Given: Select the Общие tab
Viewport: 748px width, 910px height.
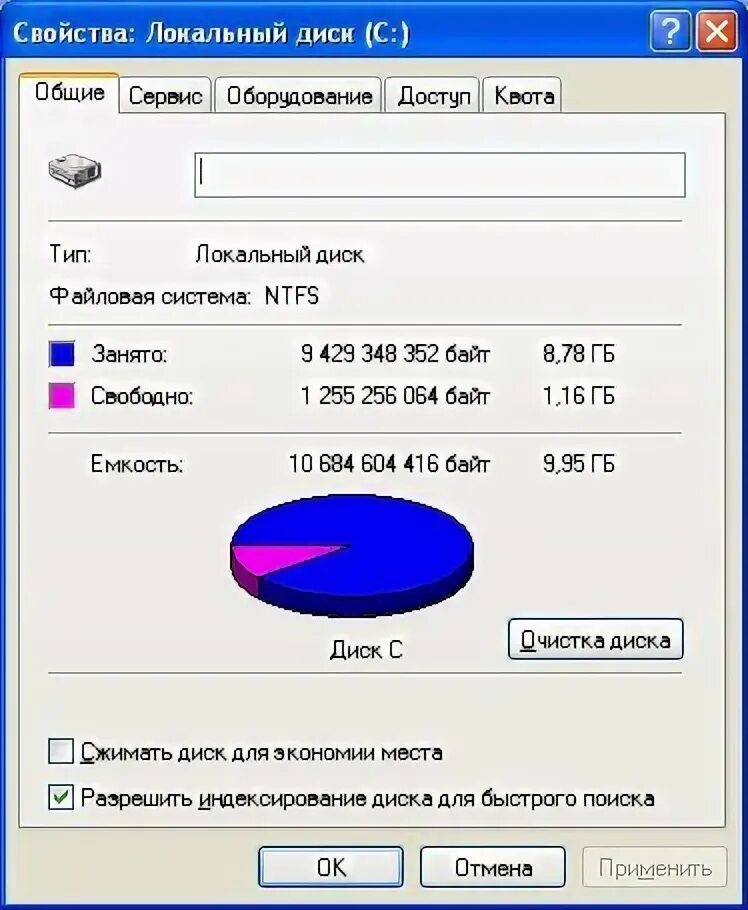Looking at the screenshot, I should pyautogui.click(x=70, y=93).
